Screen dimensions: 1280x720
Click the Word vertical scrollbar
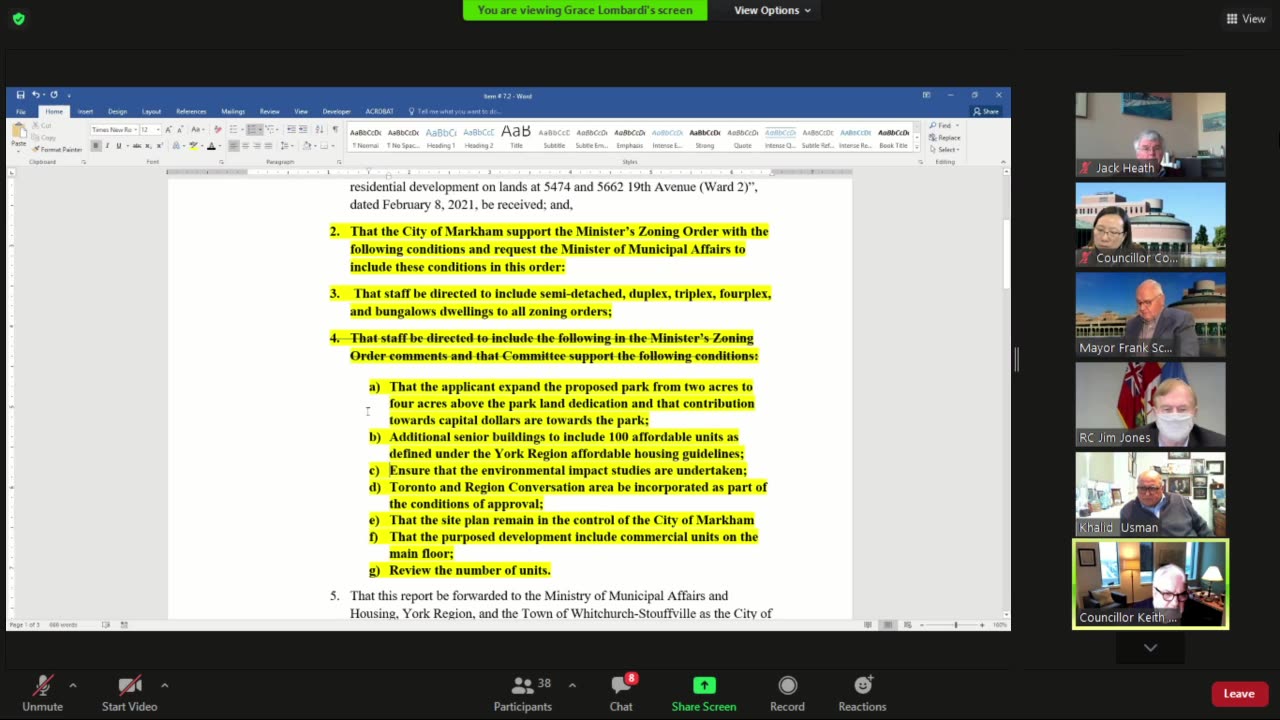[x=1006, y=395]
